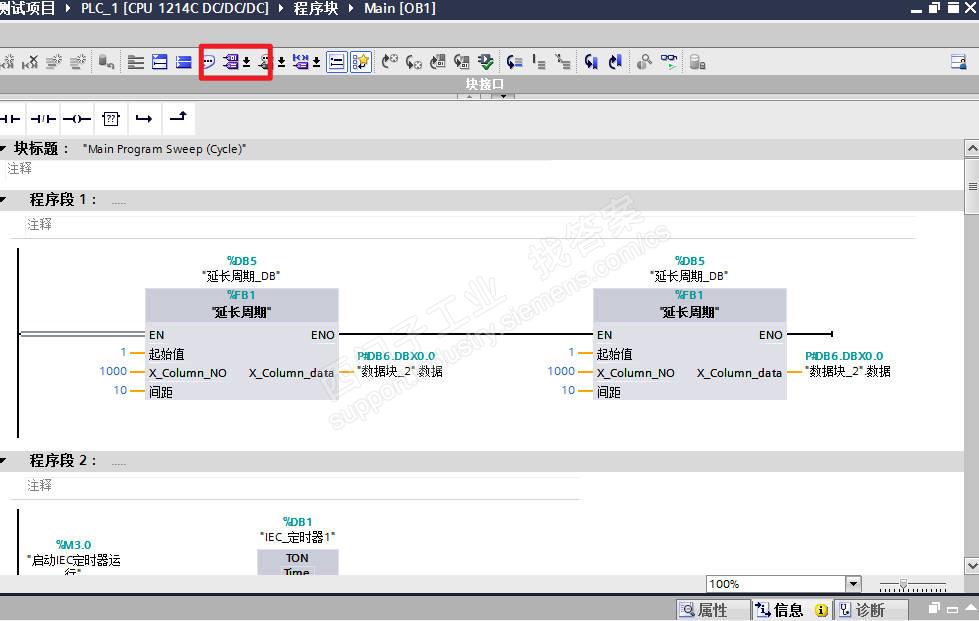Click the 块接口 bar label
This screenshot has height=621, width=979.
(485, 84)
